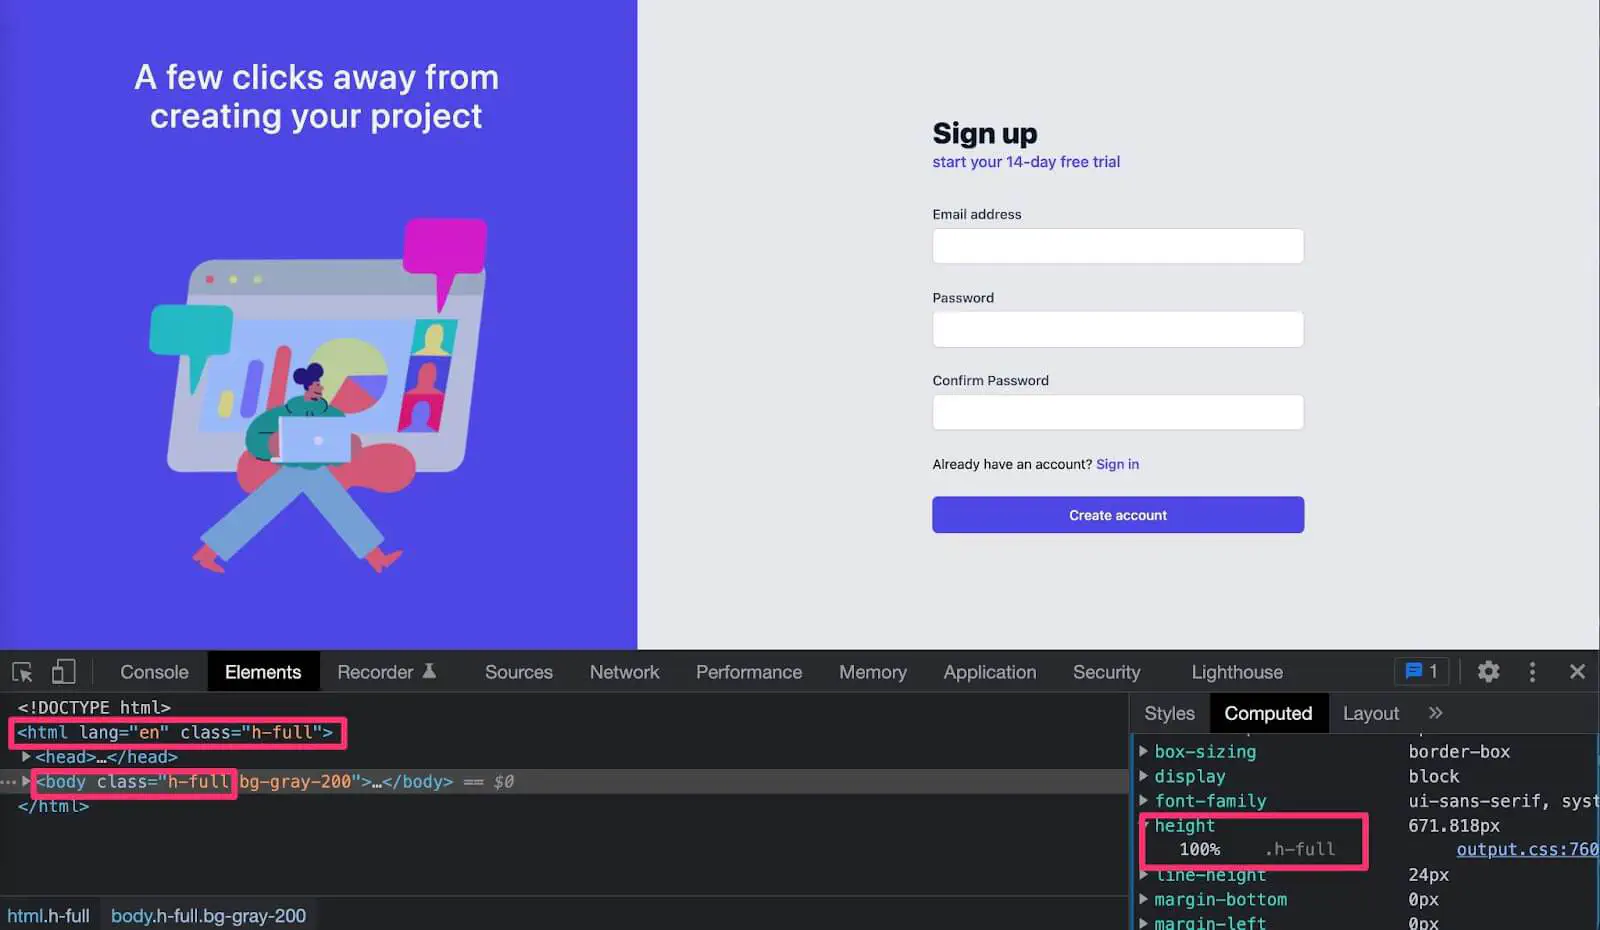Open the issues counter badge
Screen dimensions: 1600x930
(x=1421, y=672)
